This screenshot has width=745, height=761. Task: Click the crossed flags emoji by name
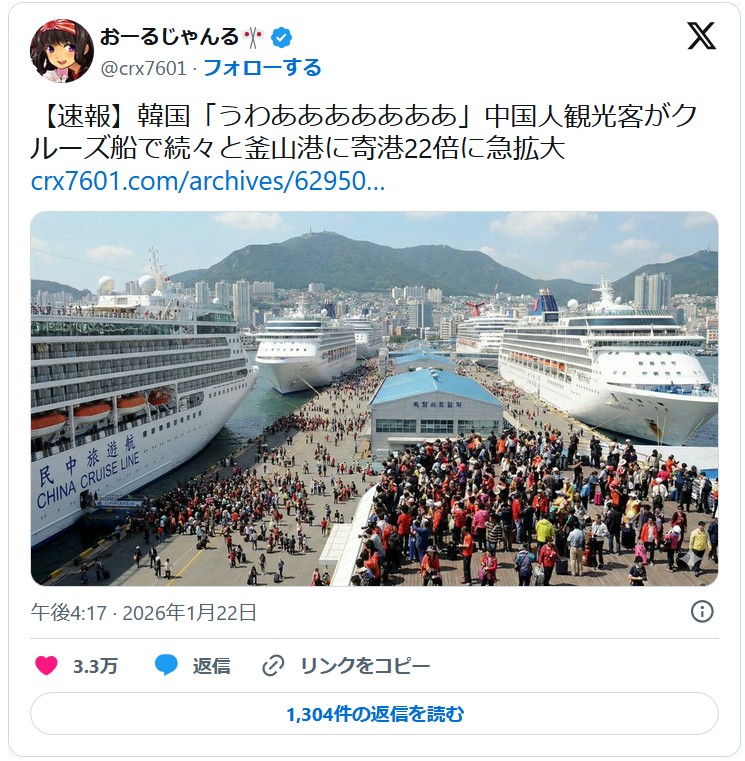coord(252,38)
